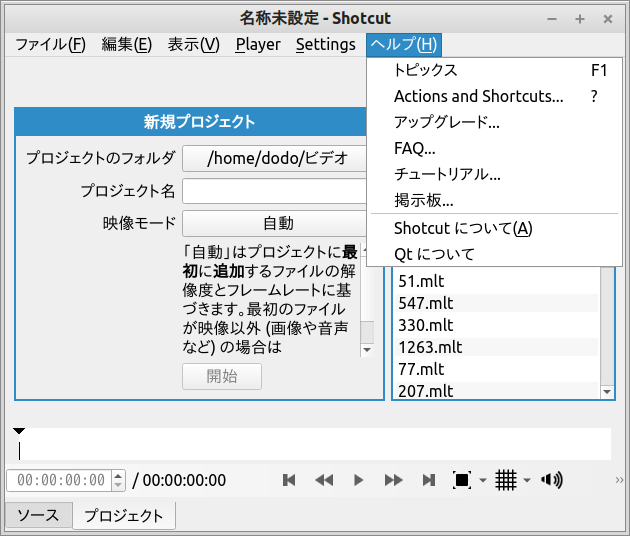Open the Settings menu
The width and height of the screenshot is (630, 536).
click(x=325, y=44)
